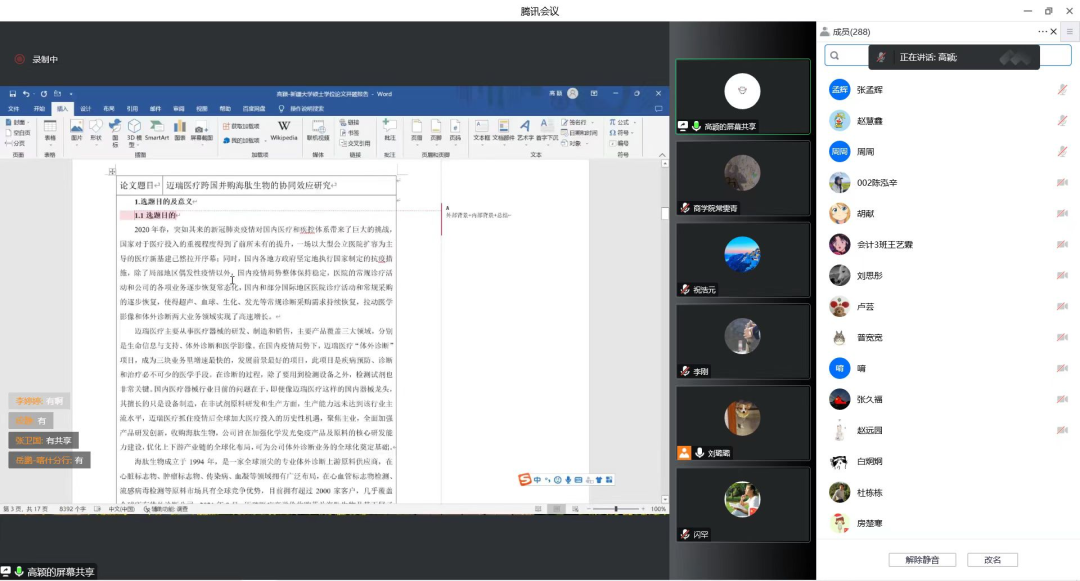Image resolution: width=1080 pixels, height=581 pixels.
Task: Open Word ribbon display options
Action: click(x=594, y=94)
